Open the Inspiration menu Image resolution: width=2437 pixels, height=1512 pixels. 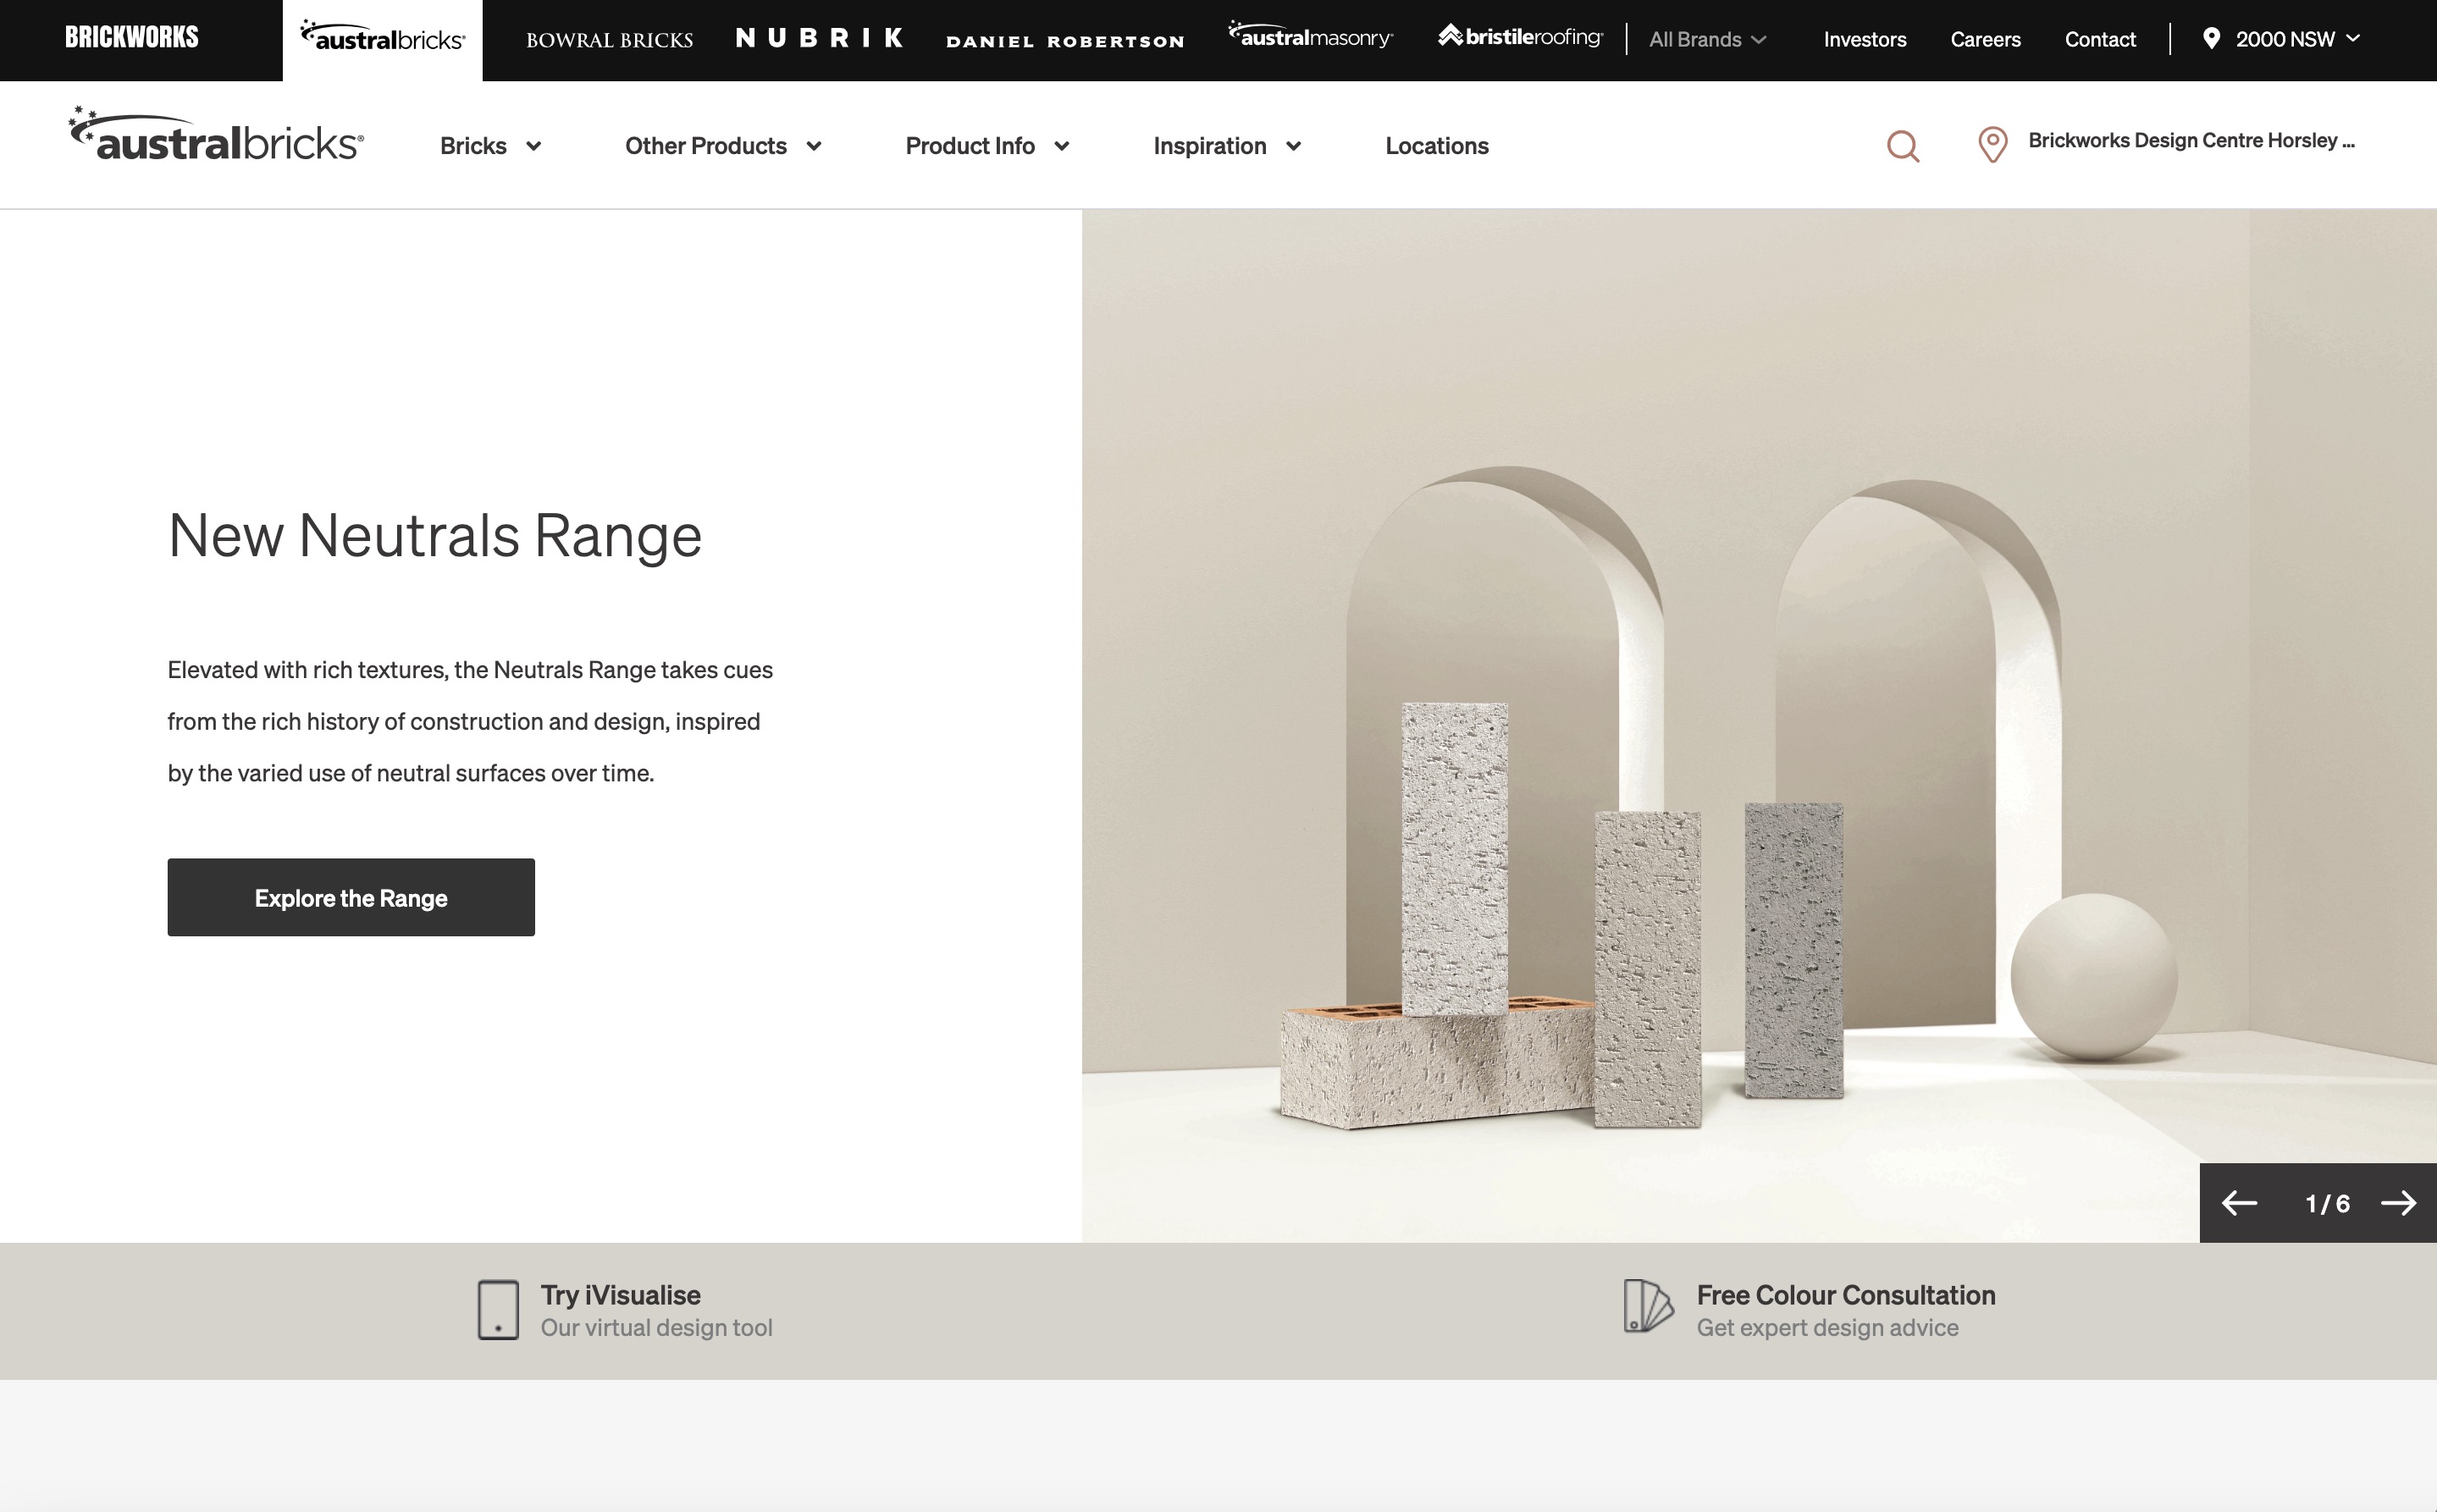[1227, 145]
